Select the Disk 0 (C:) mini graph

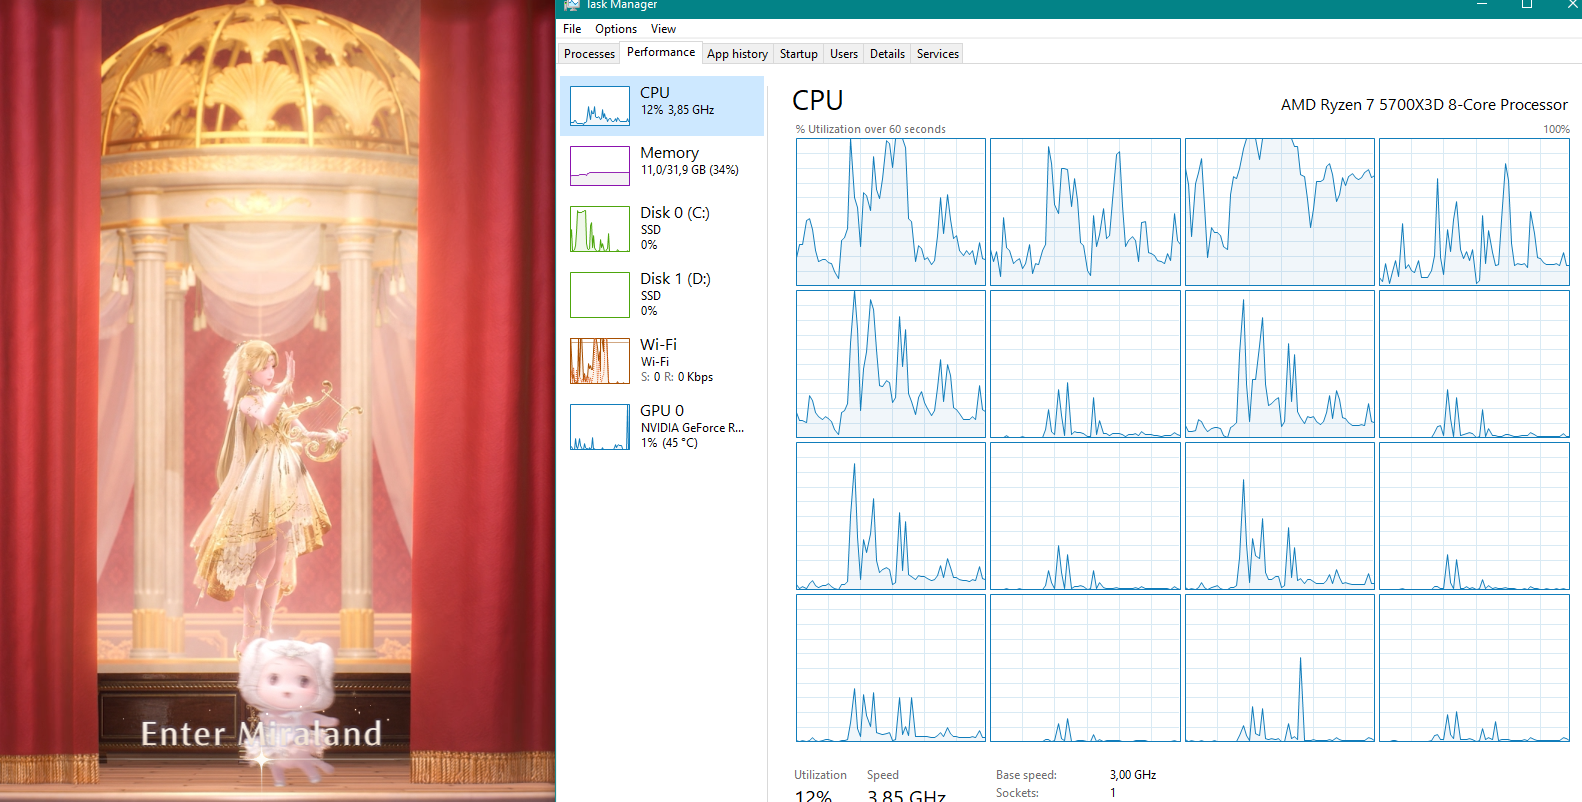click(600, 229)
